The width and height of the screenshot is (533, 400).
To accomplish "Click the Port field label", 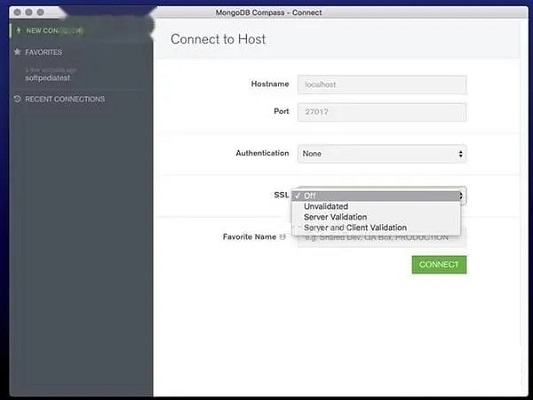I will pyautogui.click(x=281, y=111).
